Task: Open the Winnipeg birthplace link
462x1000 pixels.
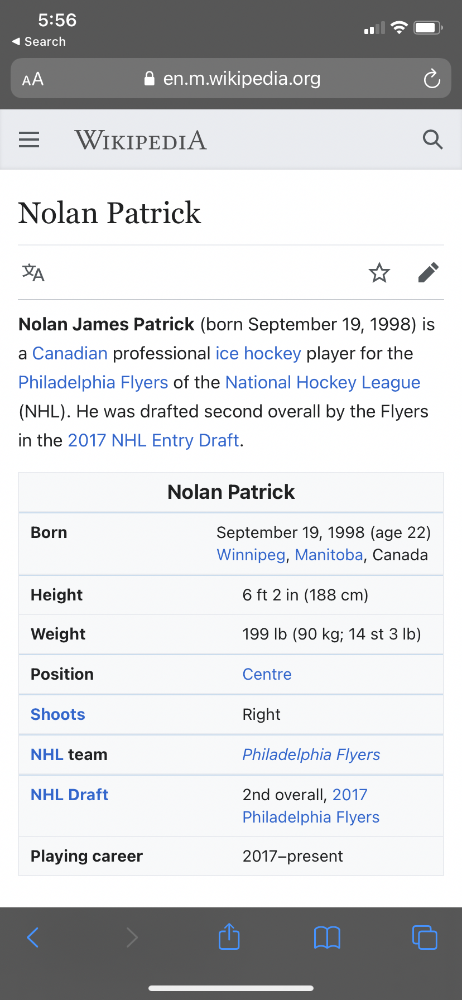Action: coord(251,555)
